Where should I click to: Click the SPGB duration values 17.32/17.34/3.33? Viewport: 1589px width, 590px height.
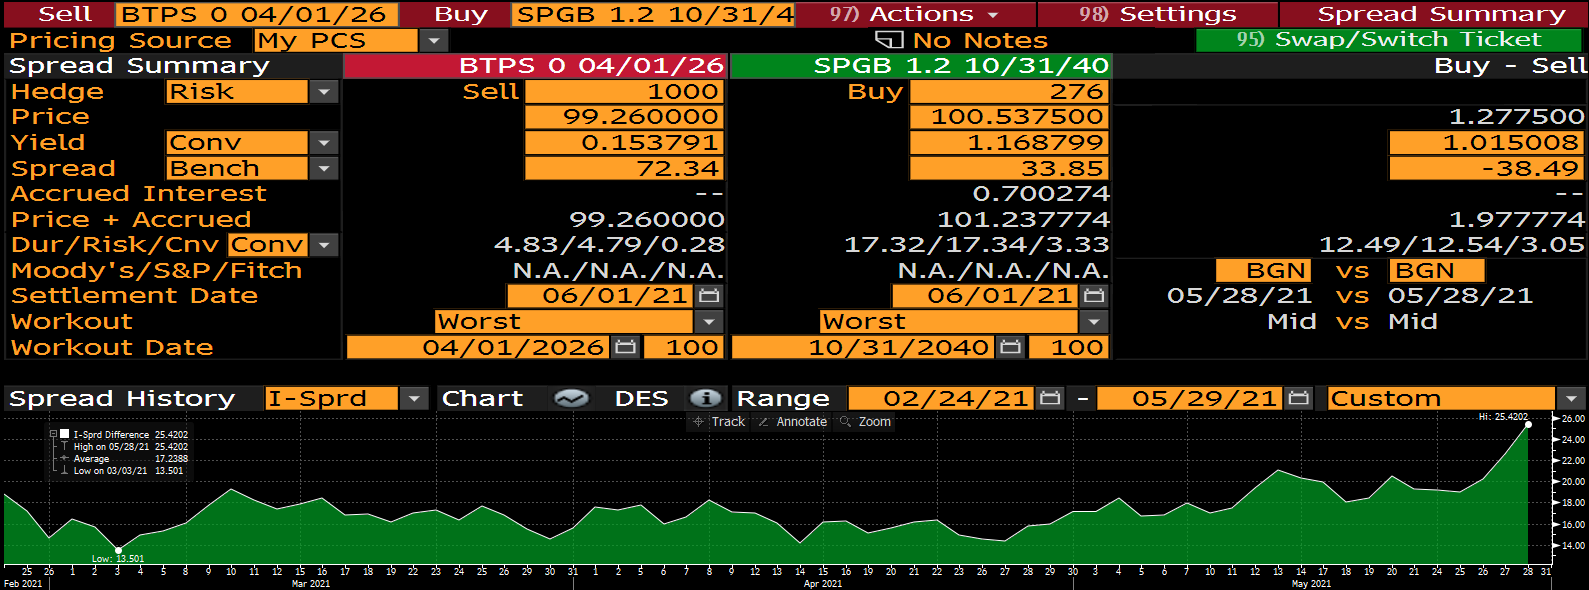tap(977, 245)
